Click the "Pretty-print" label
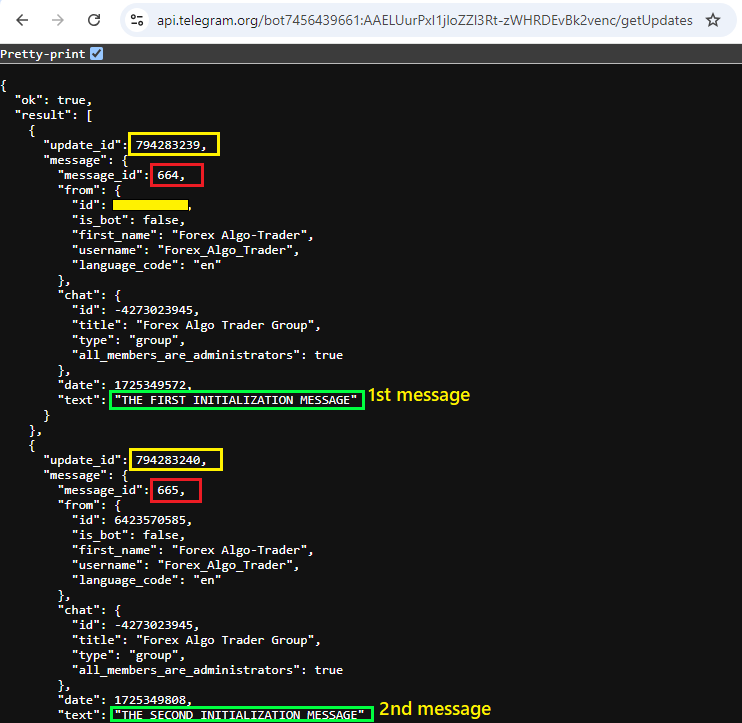 pos(43,54)
